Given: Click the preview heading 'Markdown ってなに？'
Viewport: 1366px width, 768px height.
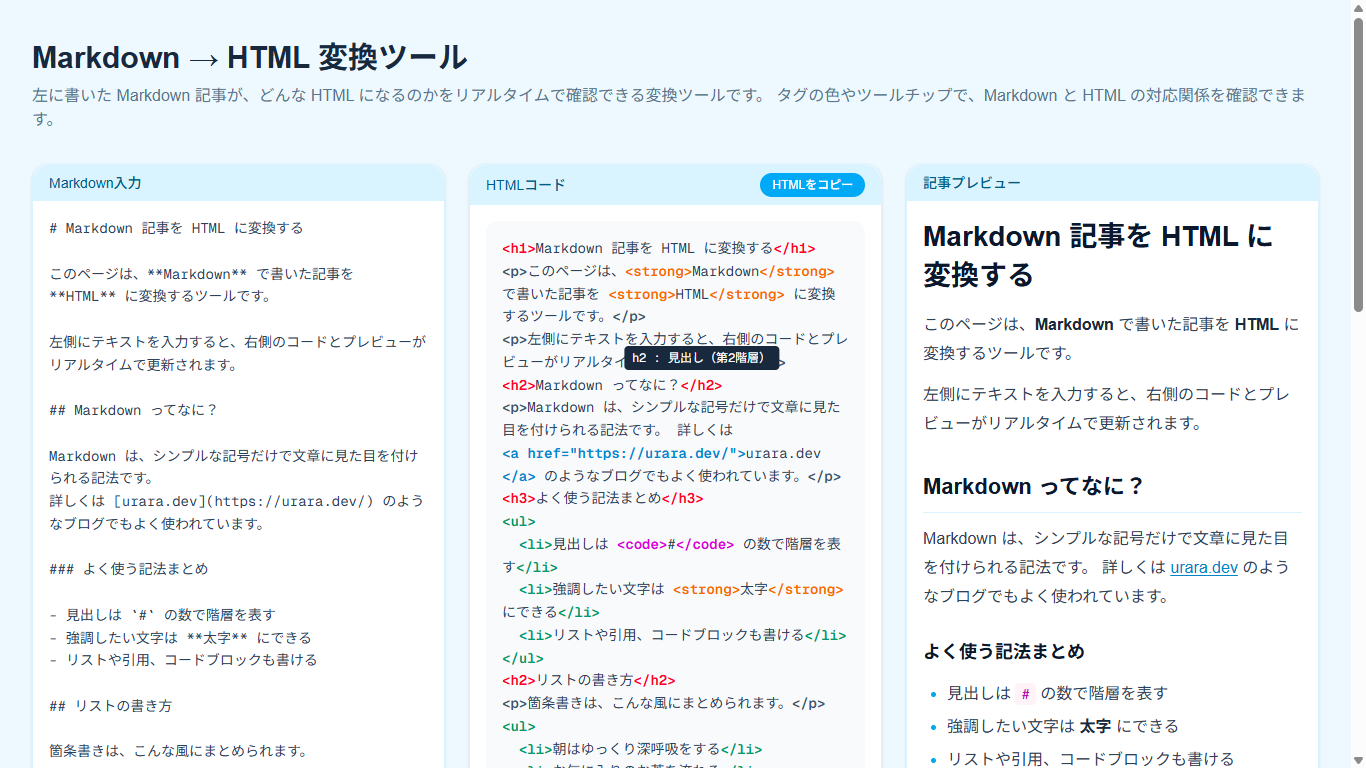Looking at the screenshot, I should tap(1033, 486).
